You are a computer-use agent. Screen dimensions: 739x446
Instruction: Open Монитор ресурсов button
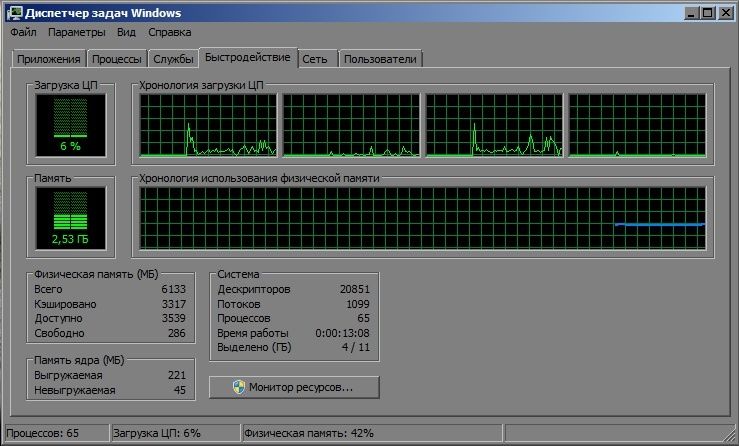(294, 387)
